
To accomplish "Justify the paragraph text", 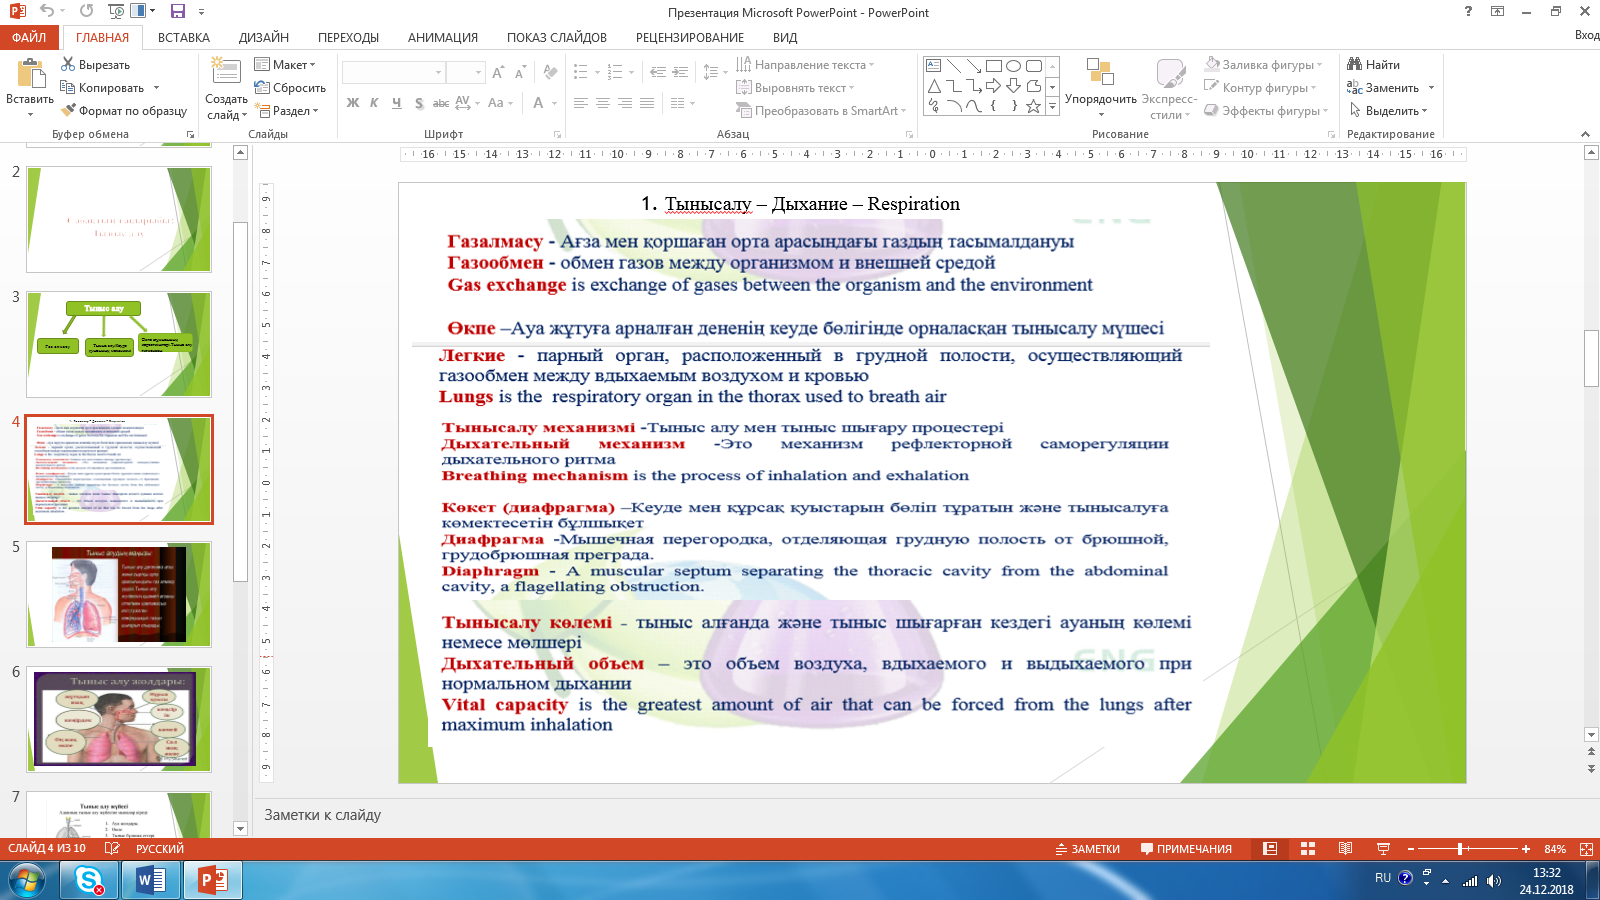I will click(x=647, y=103).
